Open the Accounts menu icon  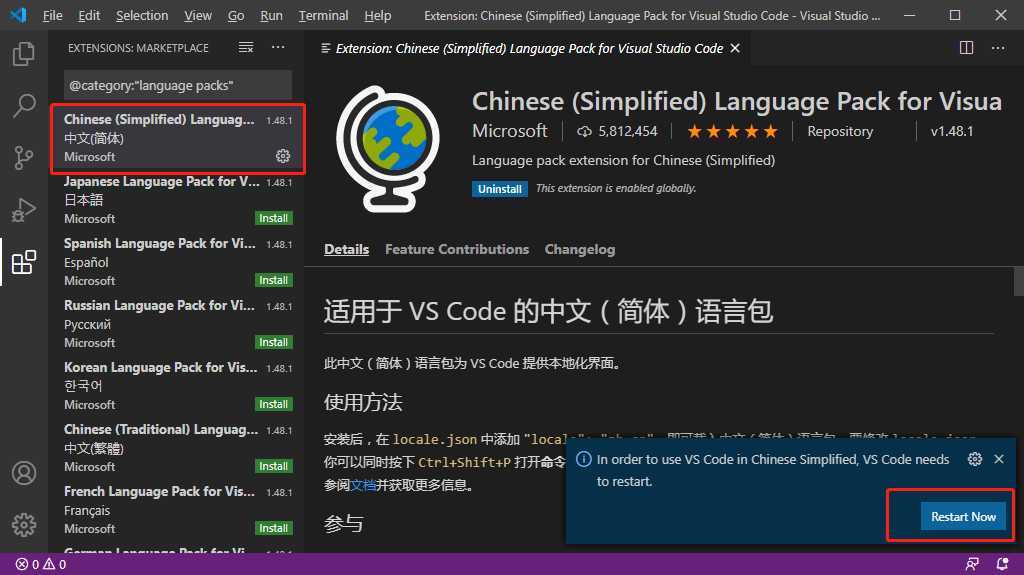pos(24,472)
